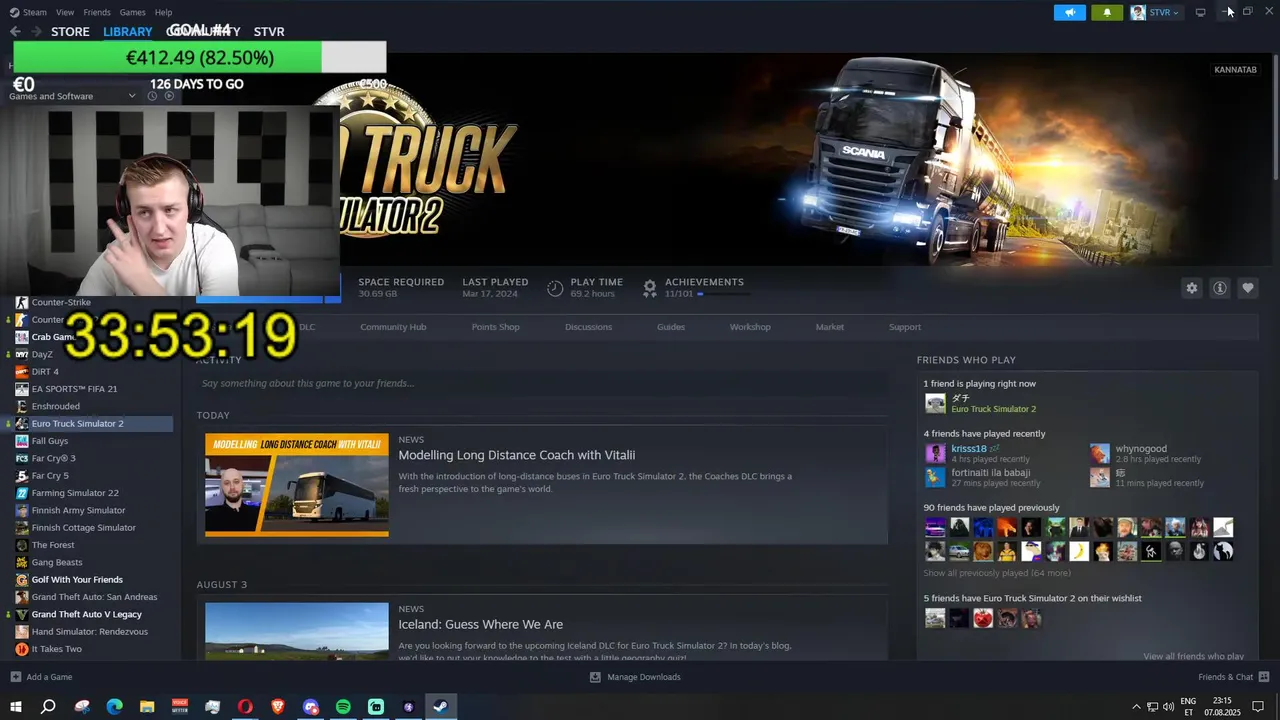Select Gang Beasts in library list

click(x=56, y=562)
